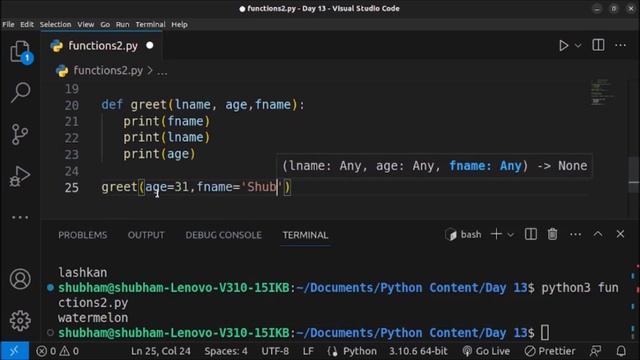
Task: Open terminal panel More Actions ellipsis
Action: 576,235
